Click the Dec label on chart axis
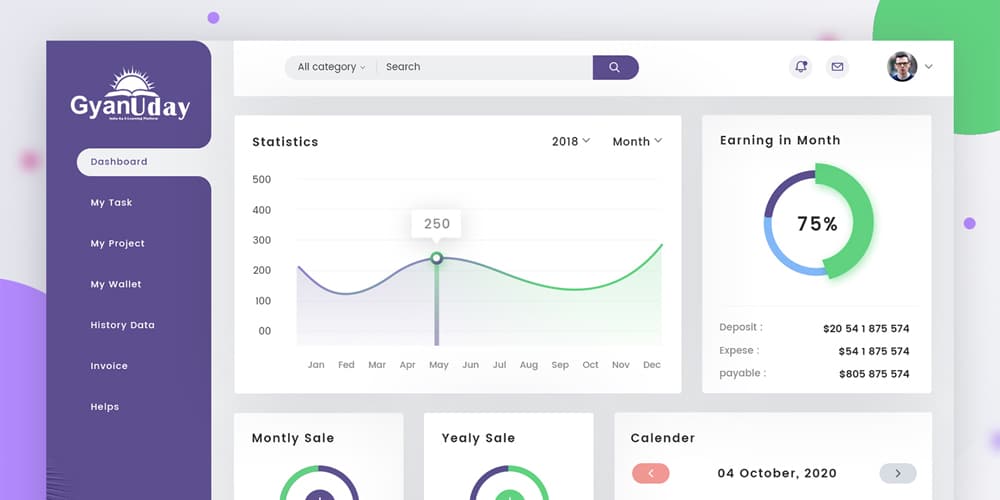Viewport: 1000px width, 500px height. tap(652, 365)
